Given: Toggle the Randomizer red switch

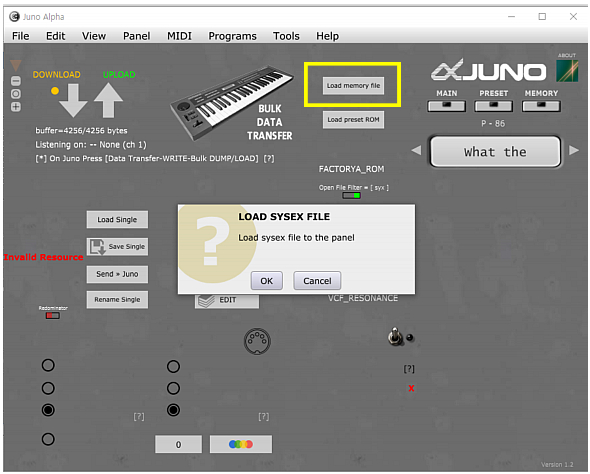Looking at the screenshot, I should [x=53, y=316].
